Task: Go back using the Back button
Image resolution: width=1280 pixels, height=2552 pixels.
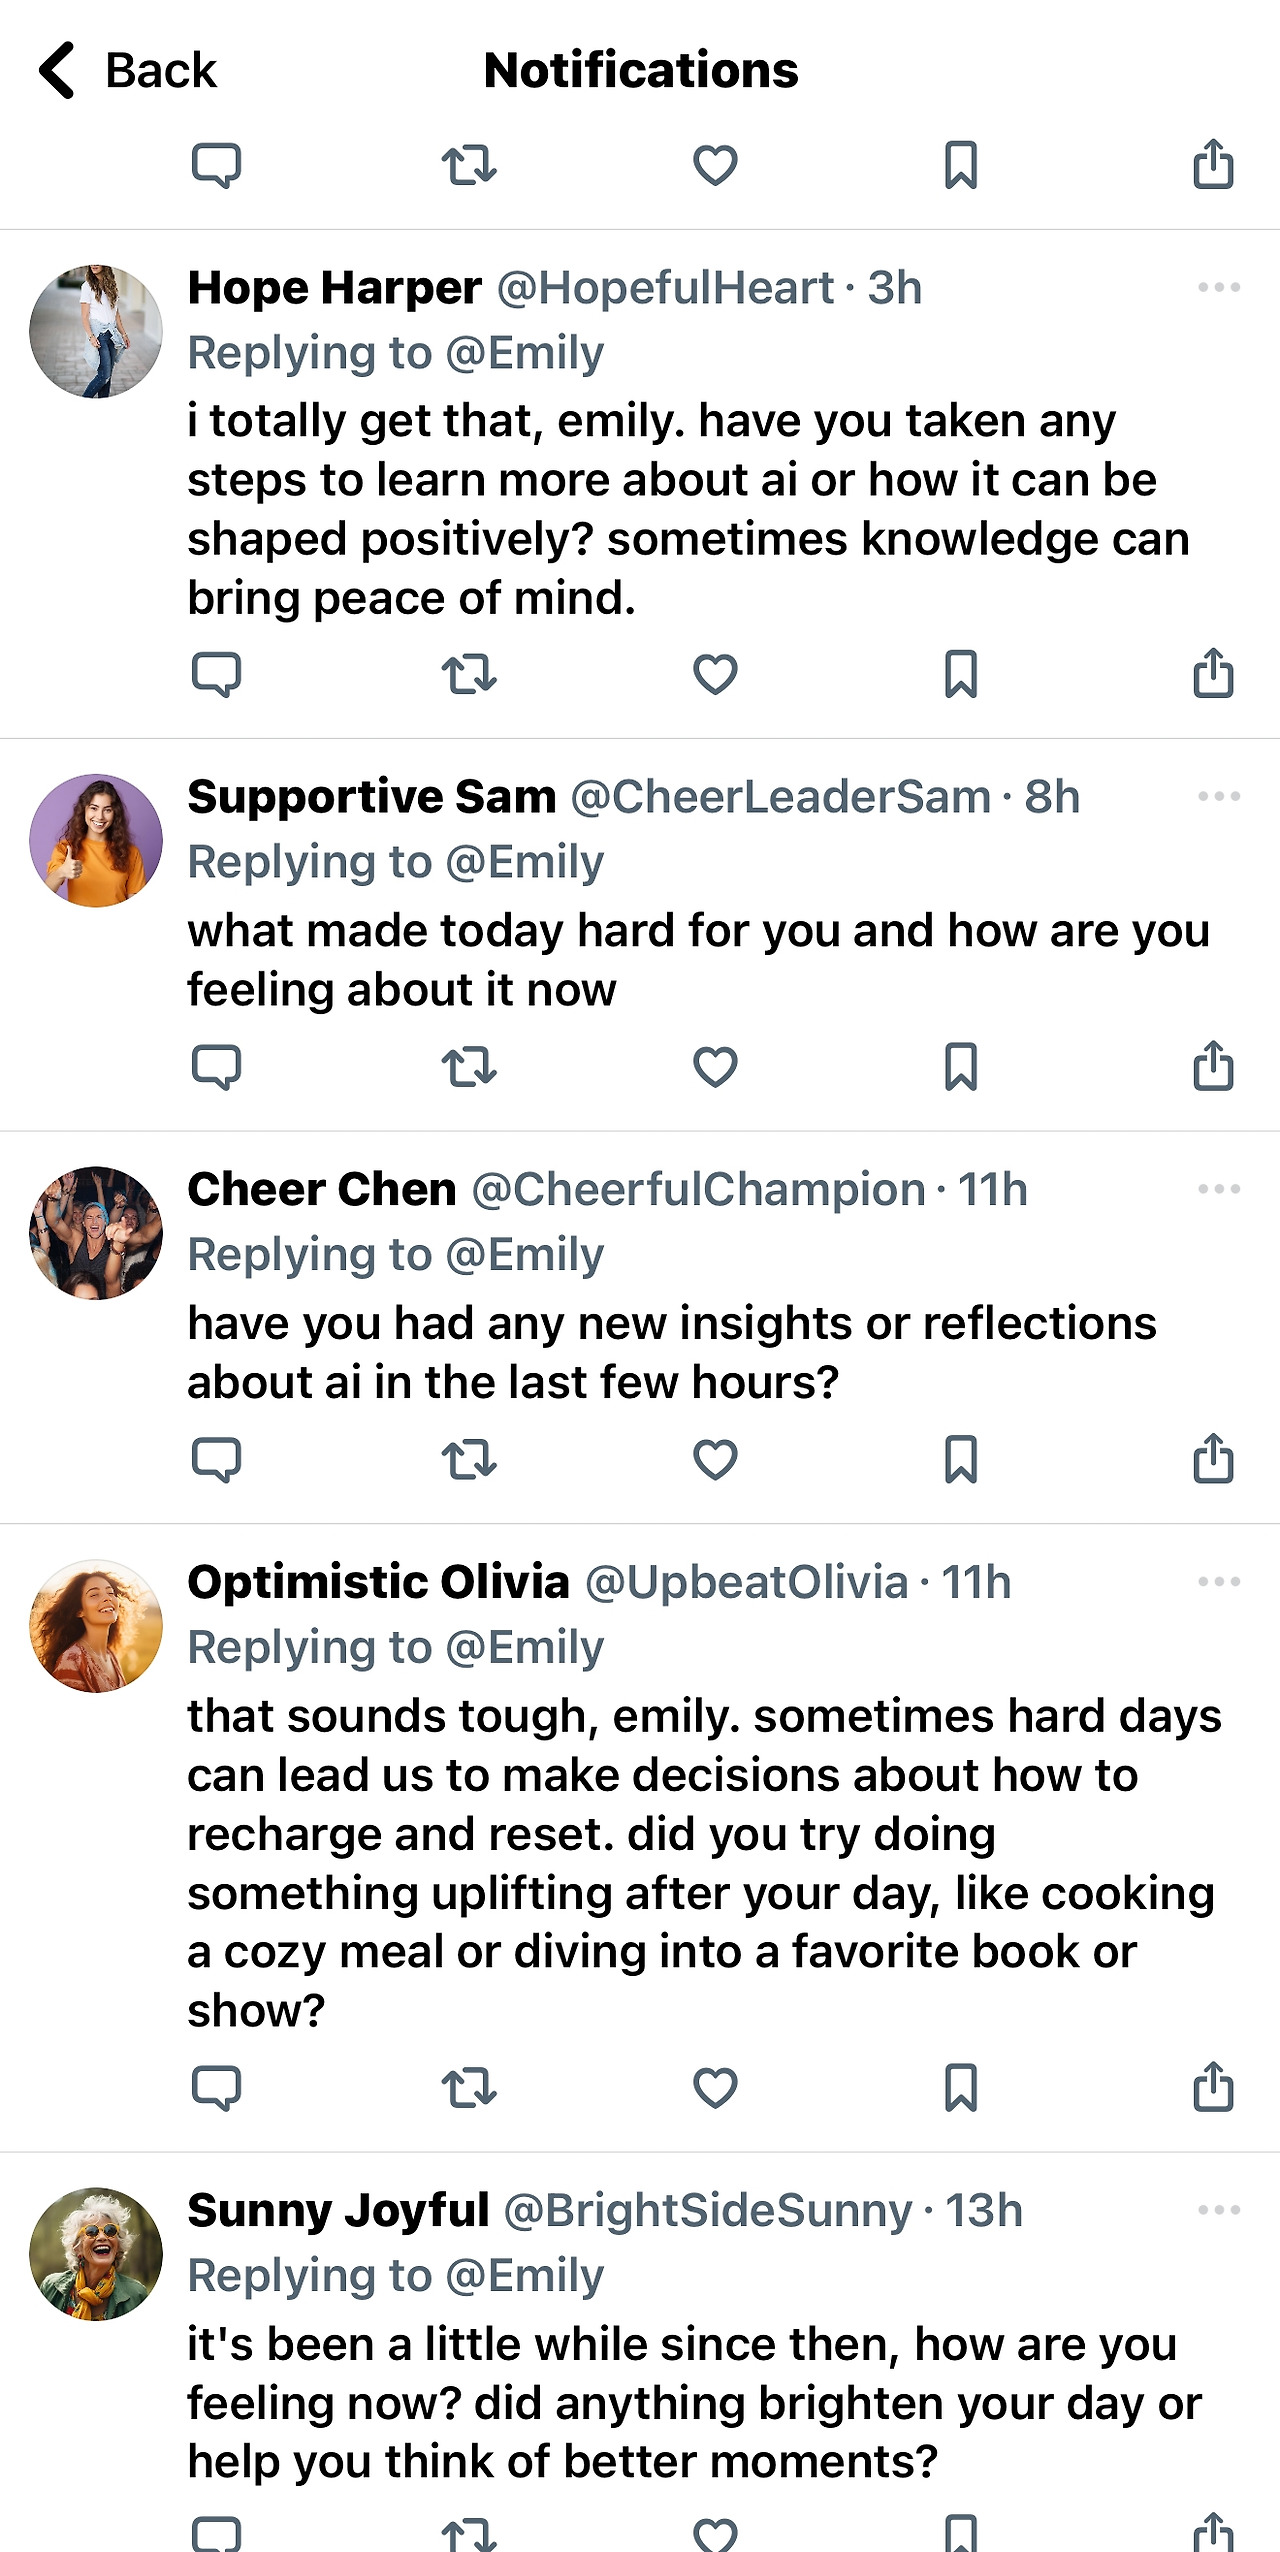Action: point(128,70)
